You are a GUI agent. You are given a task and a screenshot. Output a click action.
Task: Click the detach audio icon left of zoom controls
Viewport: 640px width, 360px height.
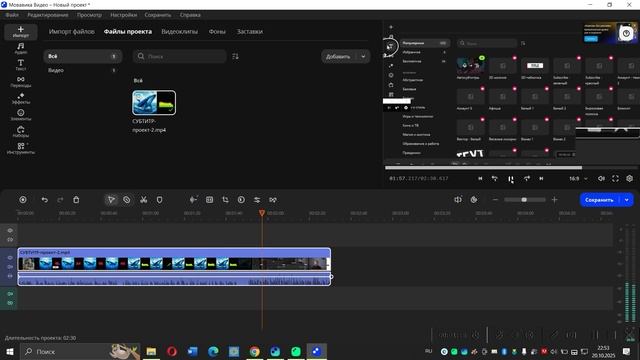[x=458, y=200]
